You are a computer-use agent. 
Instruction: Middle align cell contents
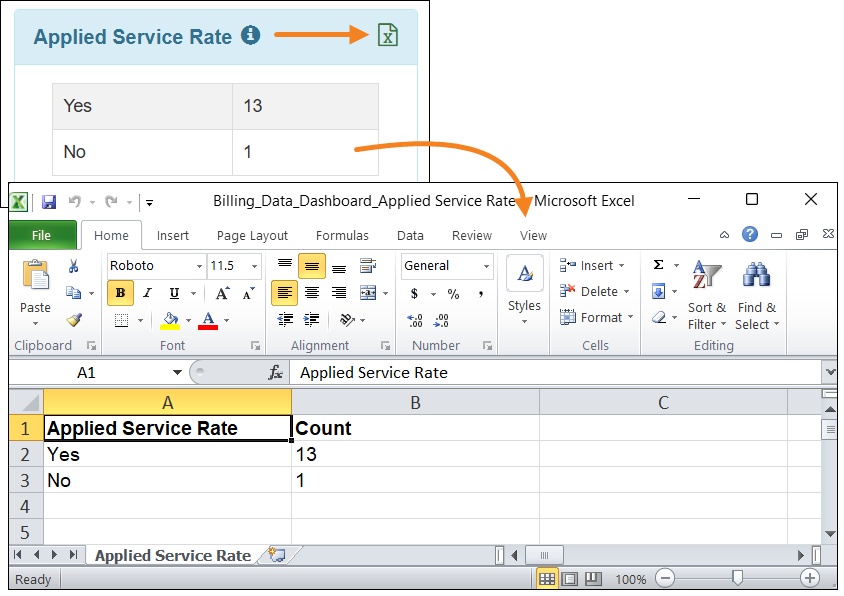(312, 266)
